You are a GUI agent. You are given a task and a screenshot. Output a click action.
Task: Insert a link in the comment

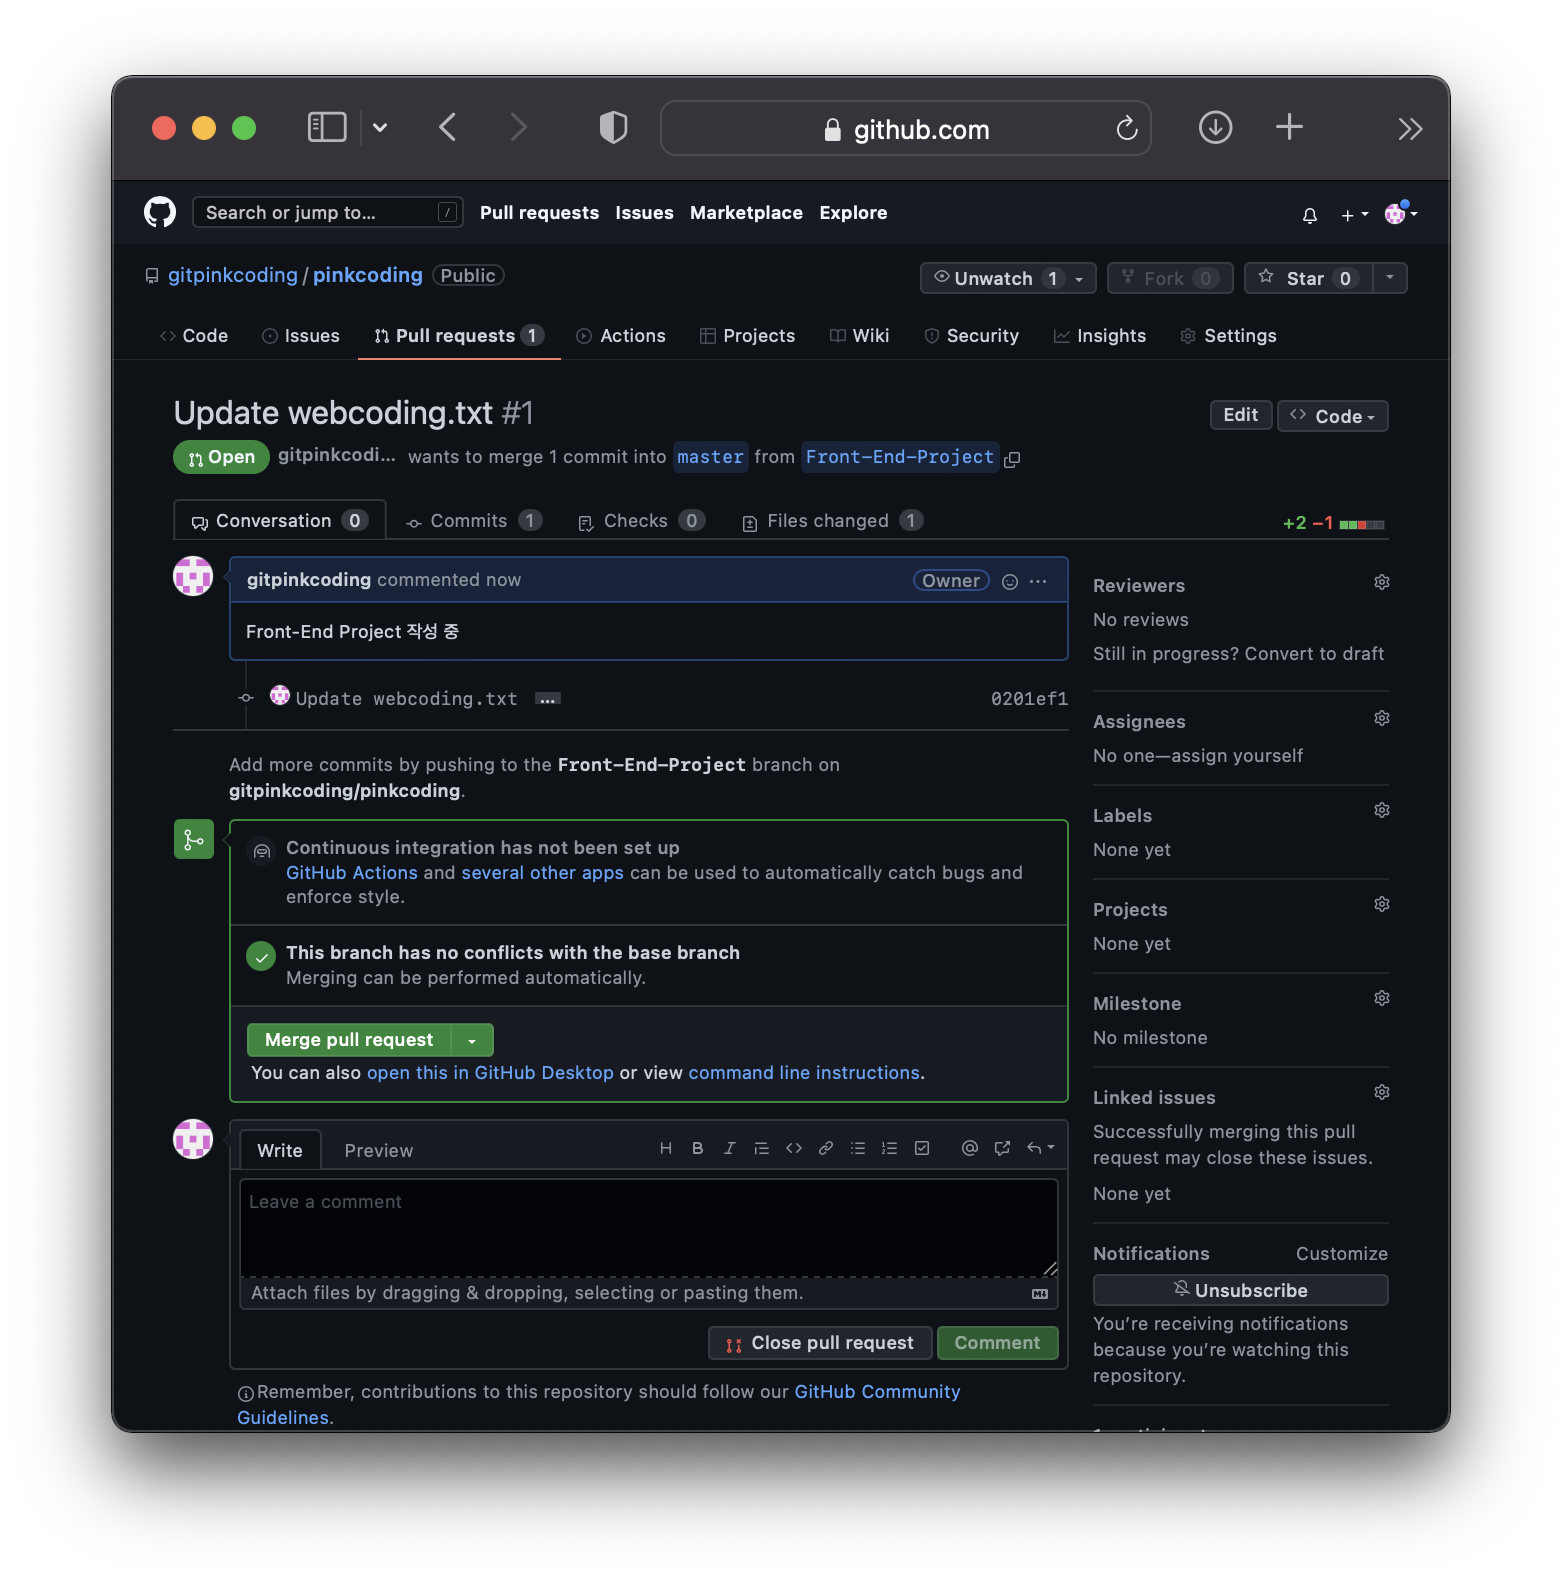point(826,1148)
